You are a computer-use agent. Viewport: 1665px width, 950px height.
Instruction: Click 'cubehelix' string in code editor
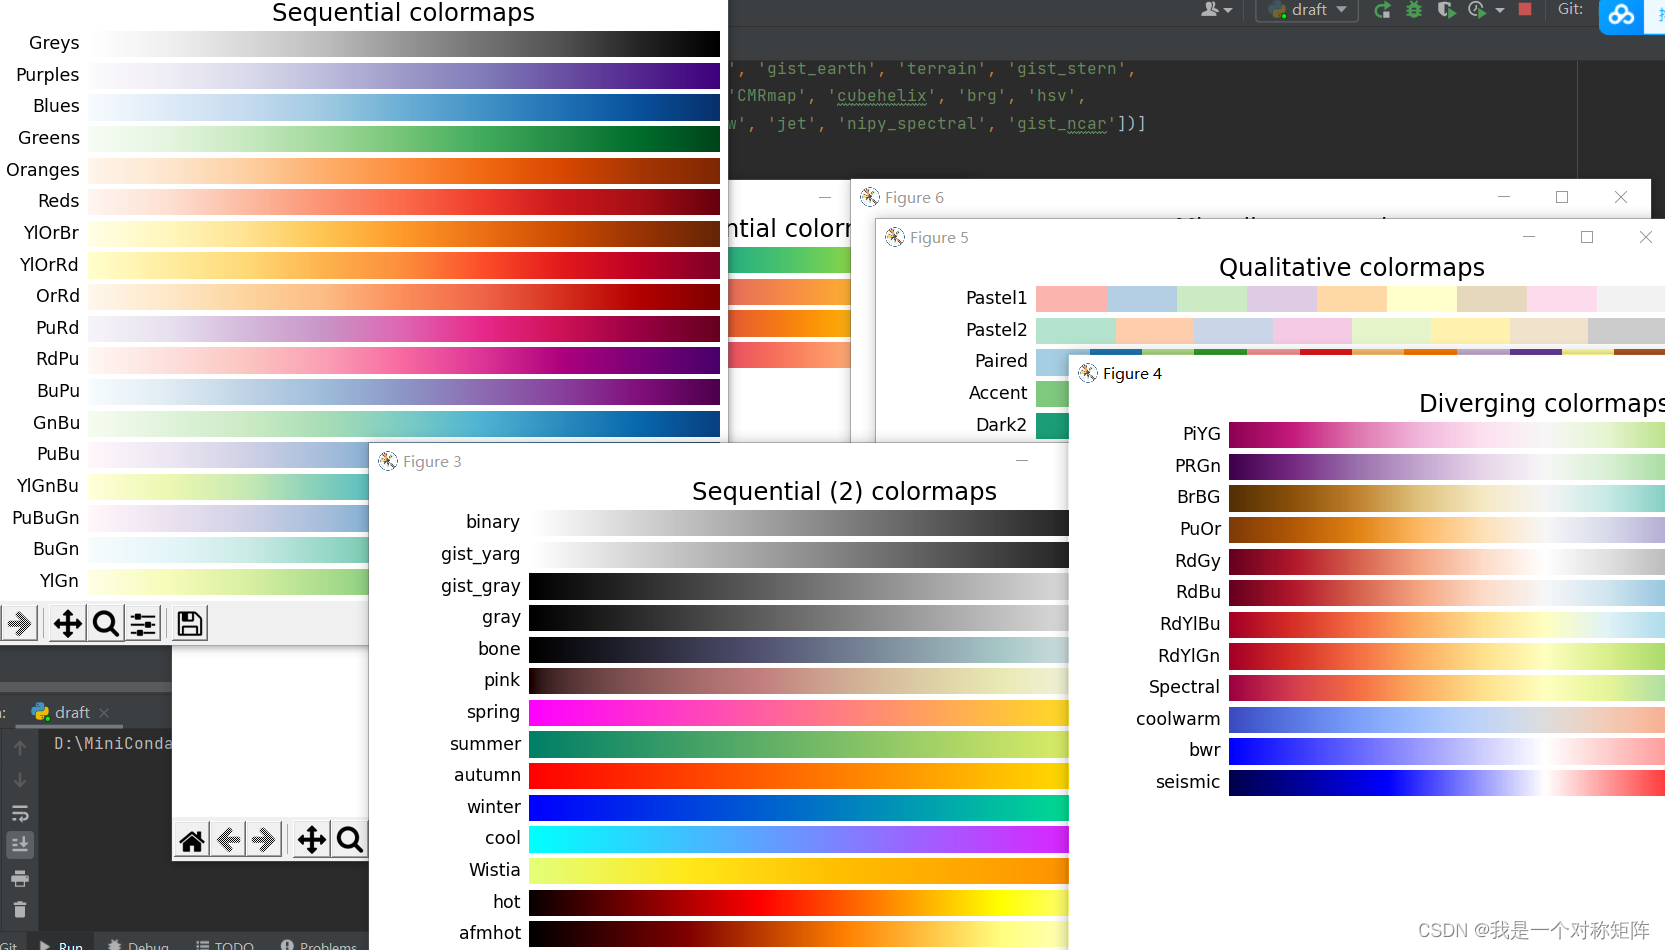point(882,96)
